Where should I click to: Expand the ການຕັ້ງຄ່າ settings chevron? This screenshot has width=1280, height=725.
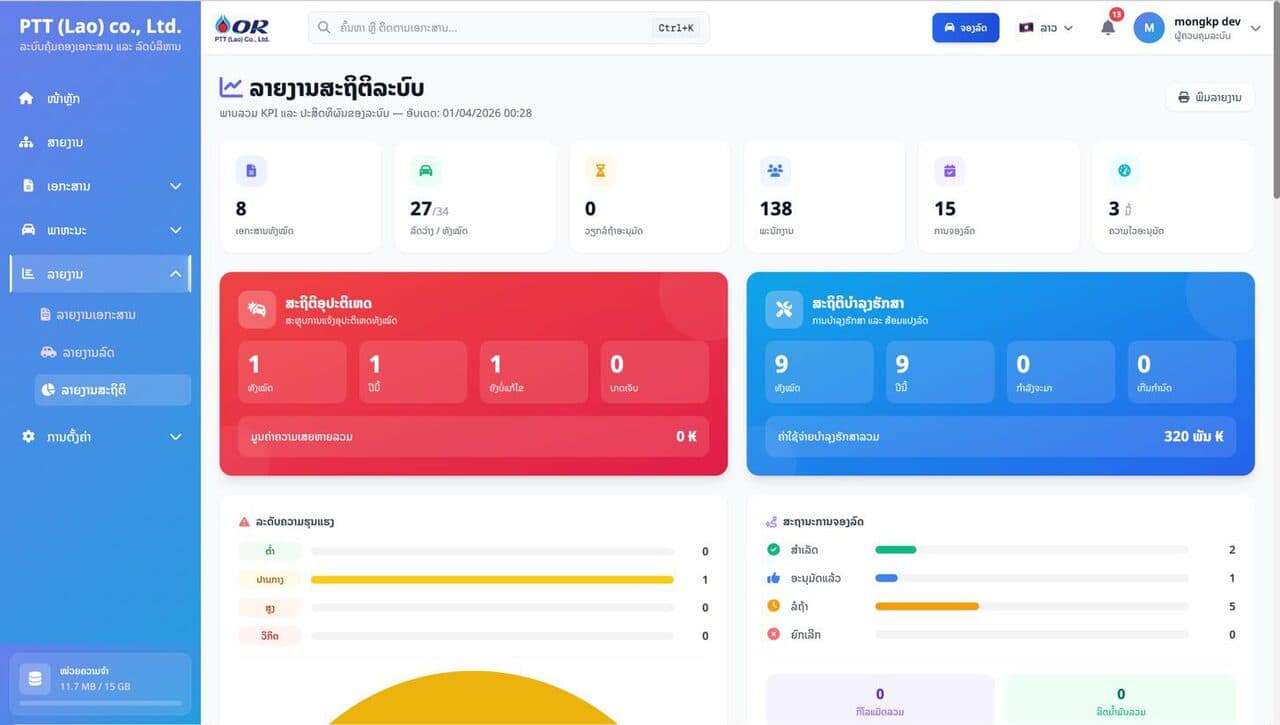tap(176, 437)
